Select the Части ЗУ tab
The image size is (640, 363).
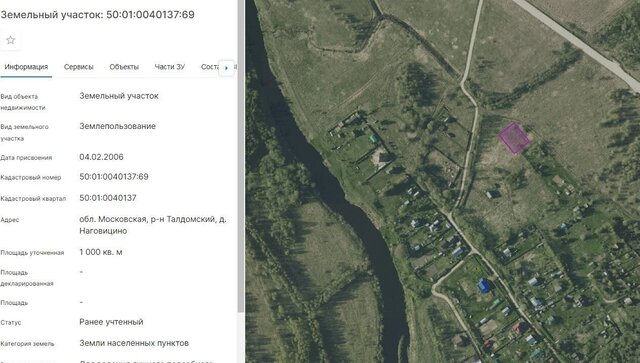point(170,67)
